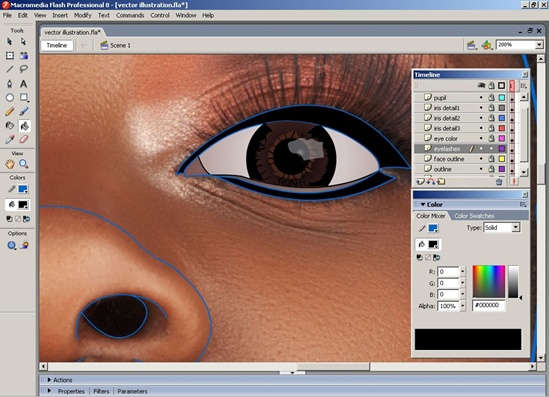The height and width of the screenshot is (397, 549).
Task: Toggle outline view for iris detail3 layer
Action: click(x=502, y=128)
